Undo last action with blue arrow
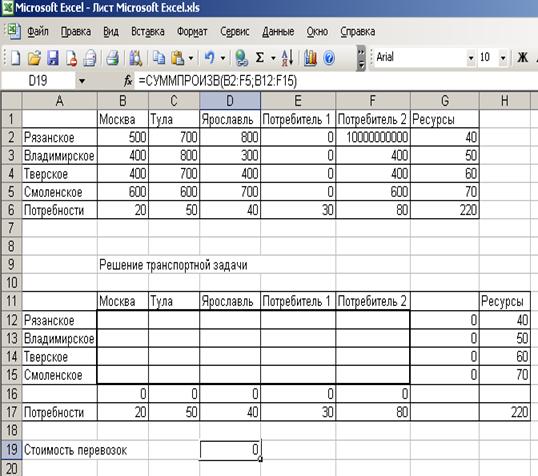538x476 pixels. 210,58
